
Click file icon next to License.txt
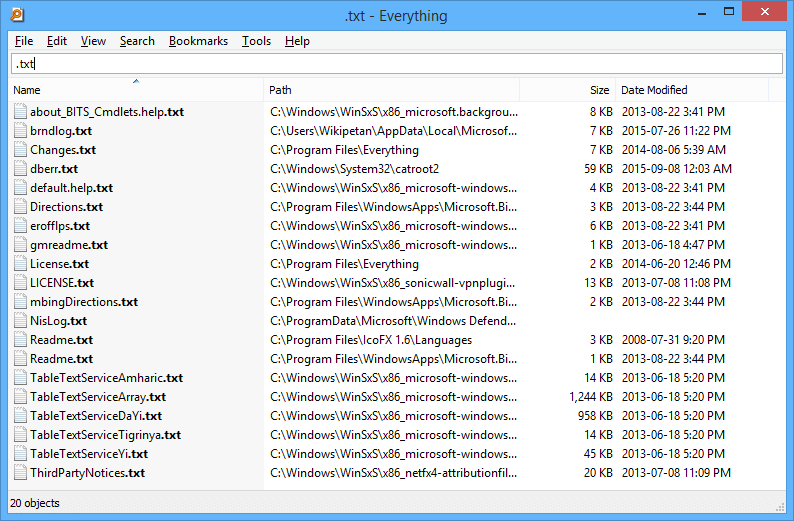point(20,263)
